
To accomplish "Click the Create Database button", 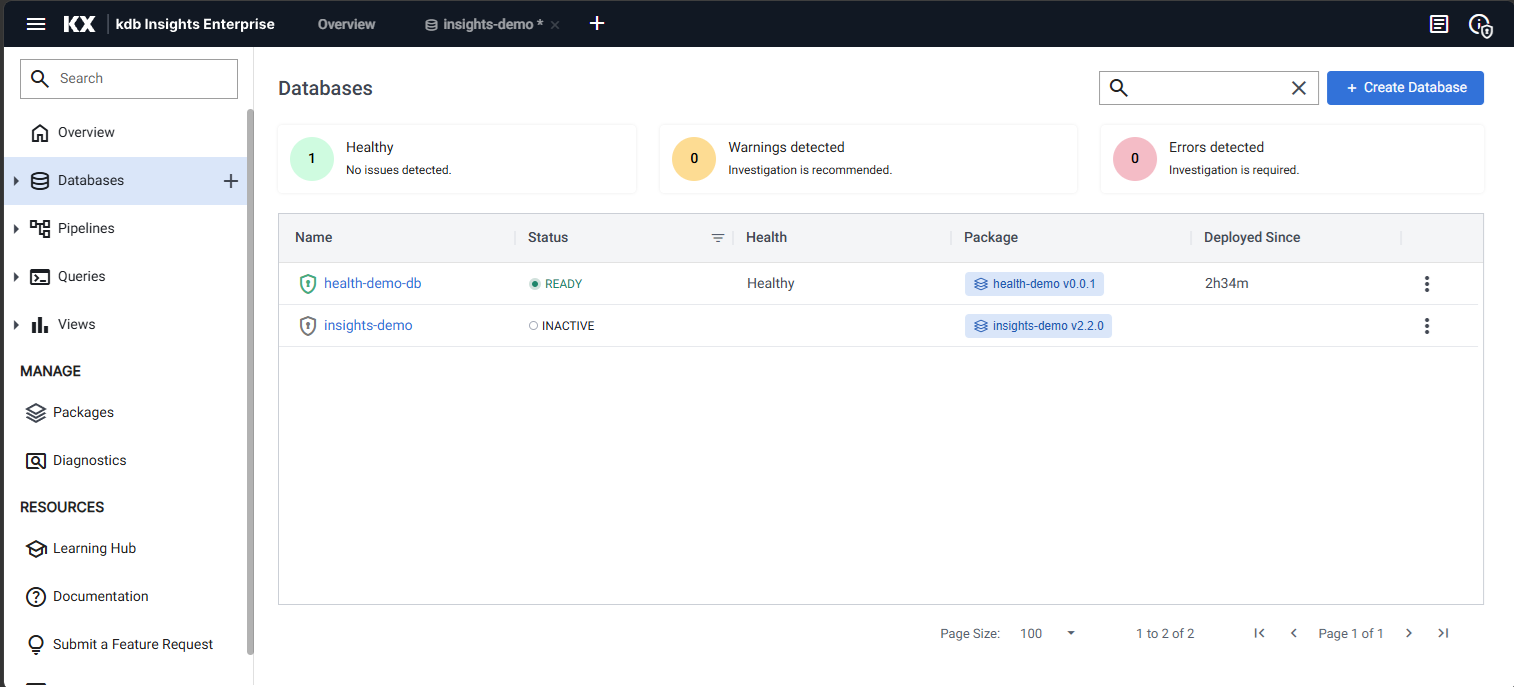I will (x=1405, y=87).
